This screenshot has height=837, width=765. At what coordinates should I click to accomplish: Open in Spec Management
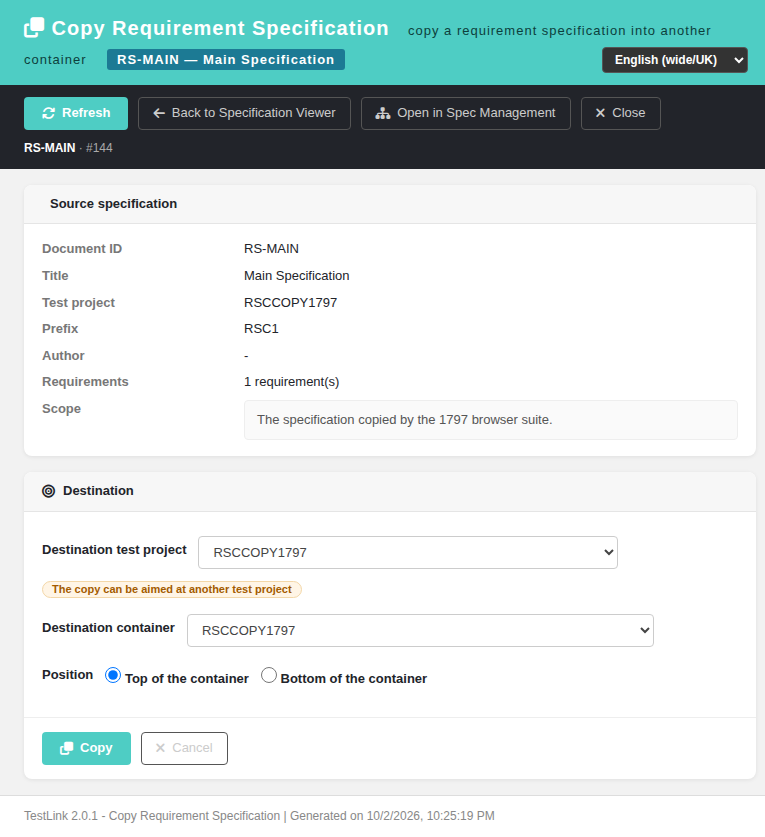point(466,113)
